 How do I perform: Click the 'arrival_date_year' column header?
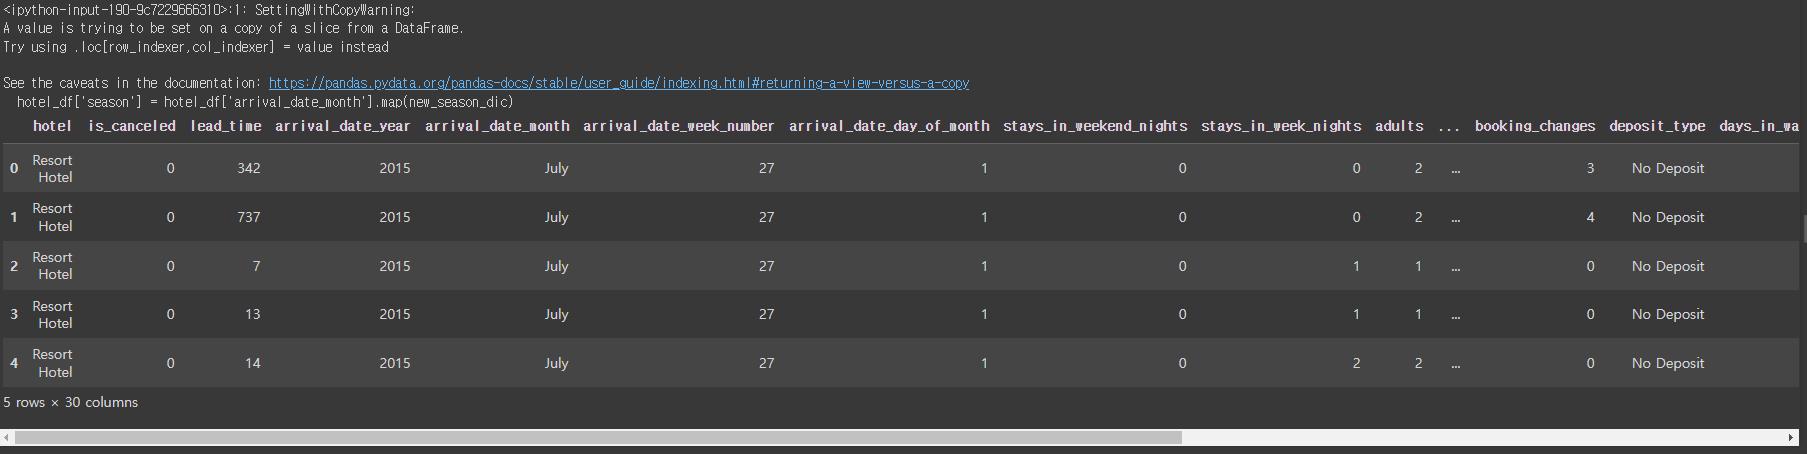[343, 126]
